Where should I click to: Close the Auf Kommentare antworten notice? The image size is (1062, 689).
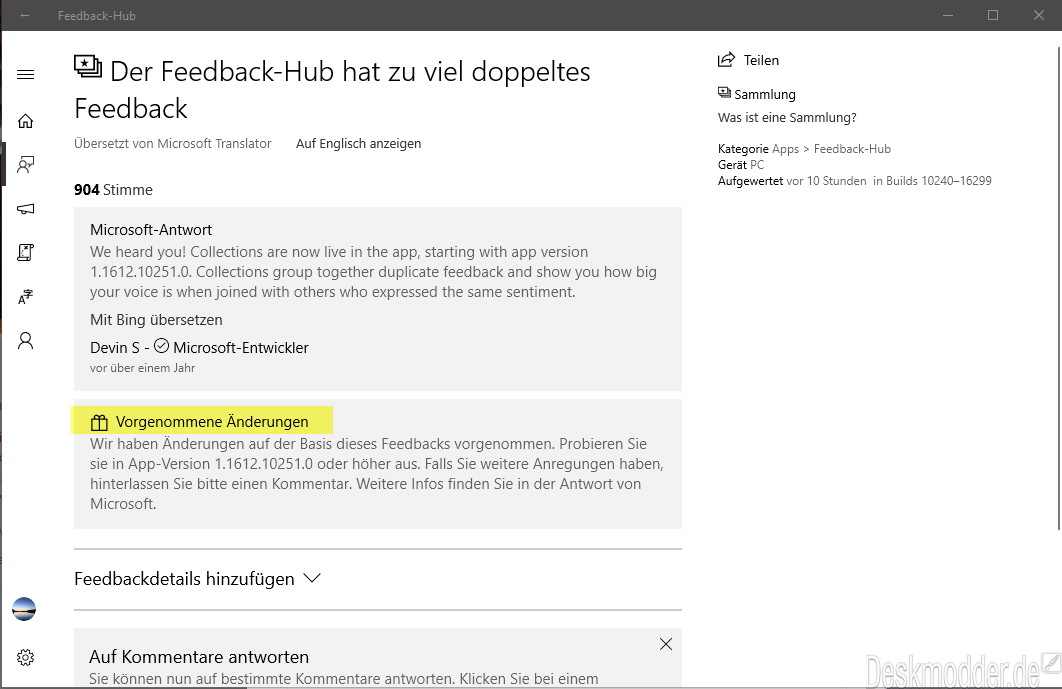click(666, 644)
